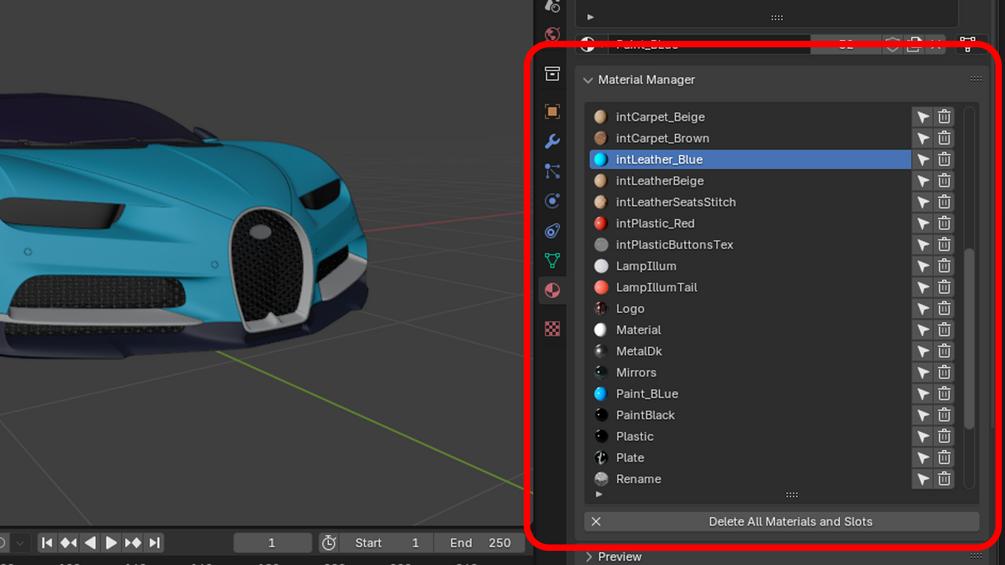This screenshot has height=565, width=1005.
Task: Open the World properties tab
Action: pos(552,34)
